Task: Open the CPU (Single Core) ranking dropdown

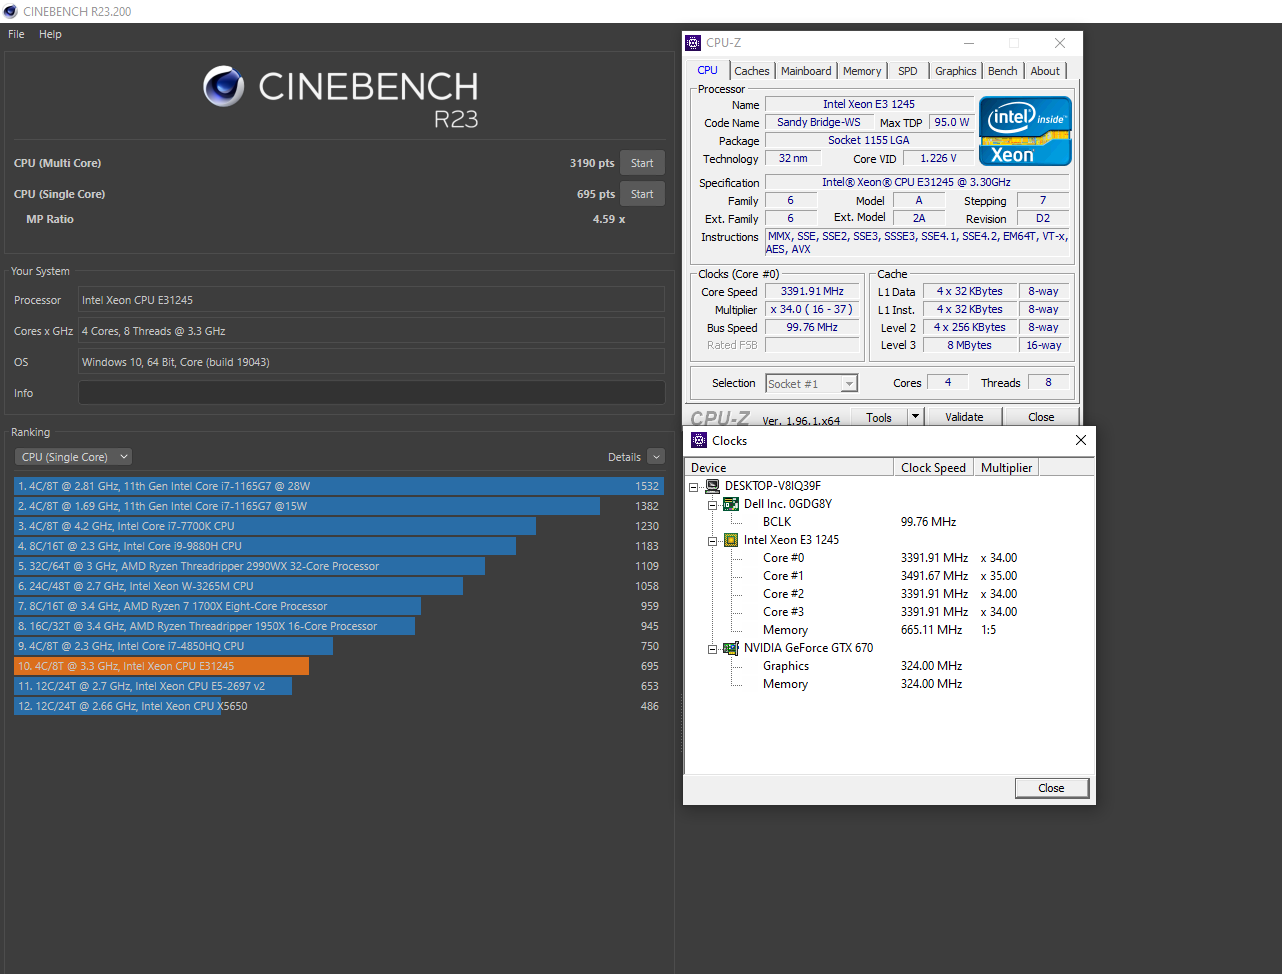Action: click(126, 456)
